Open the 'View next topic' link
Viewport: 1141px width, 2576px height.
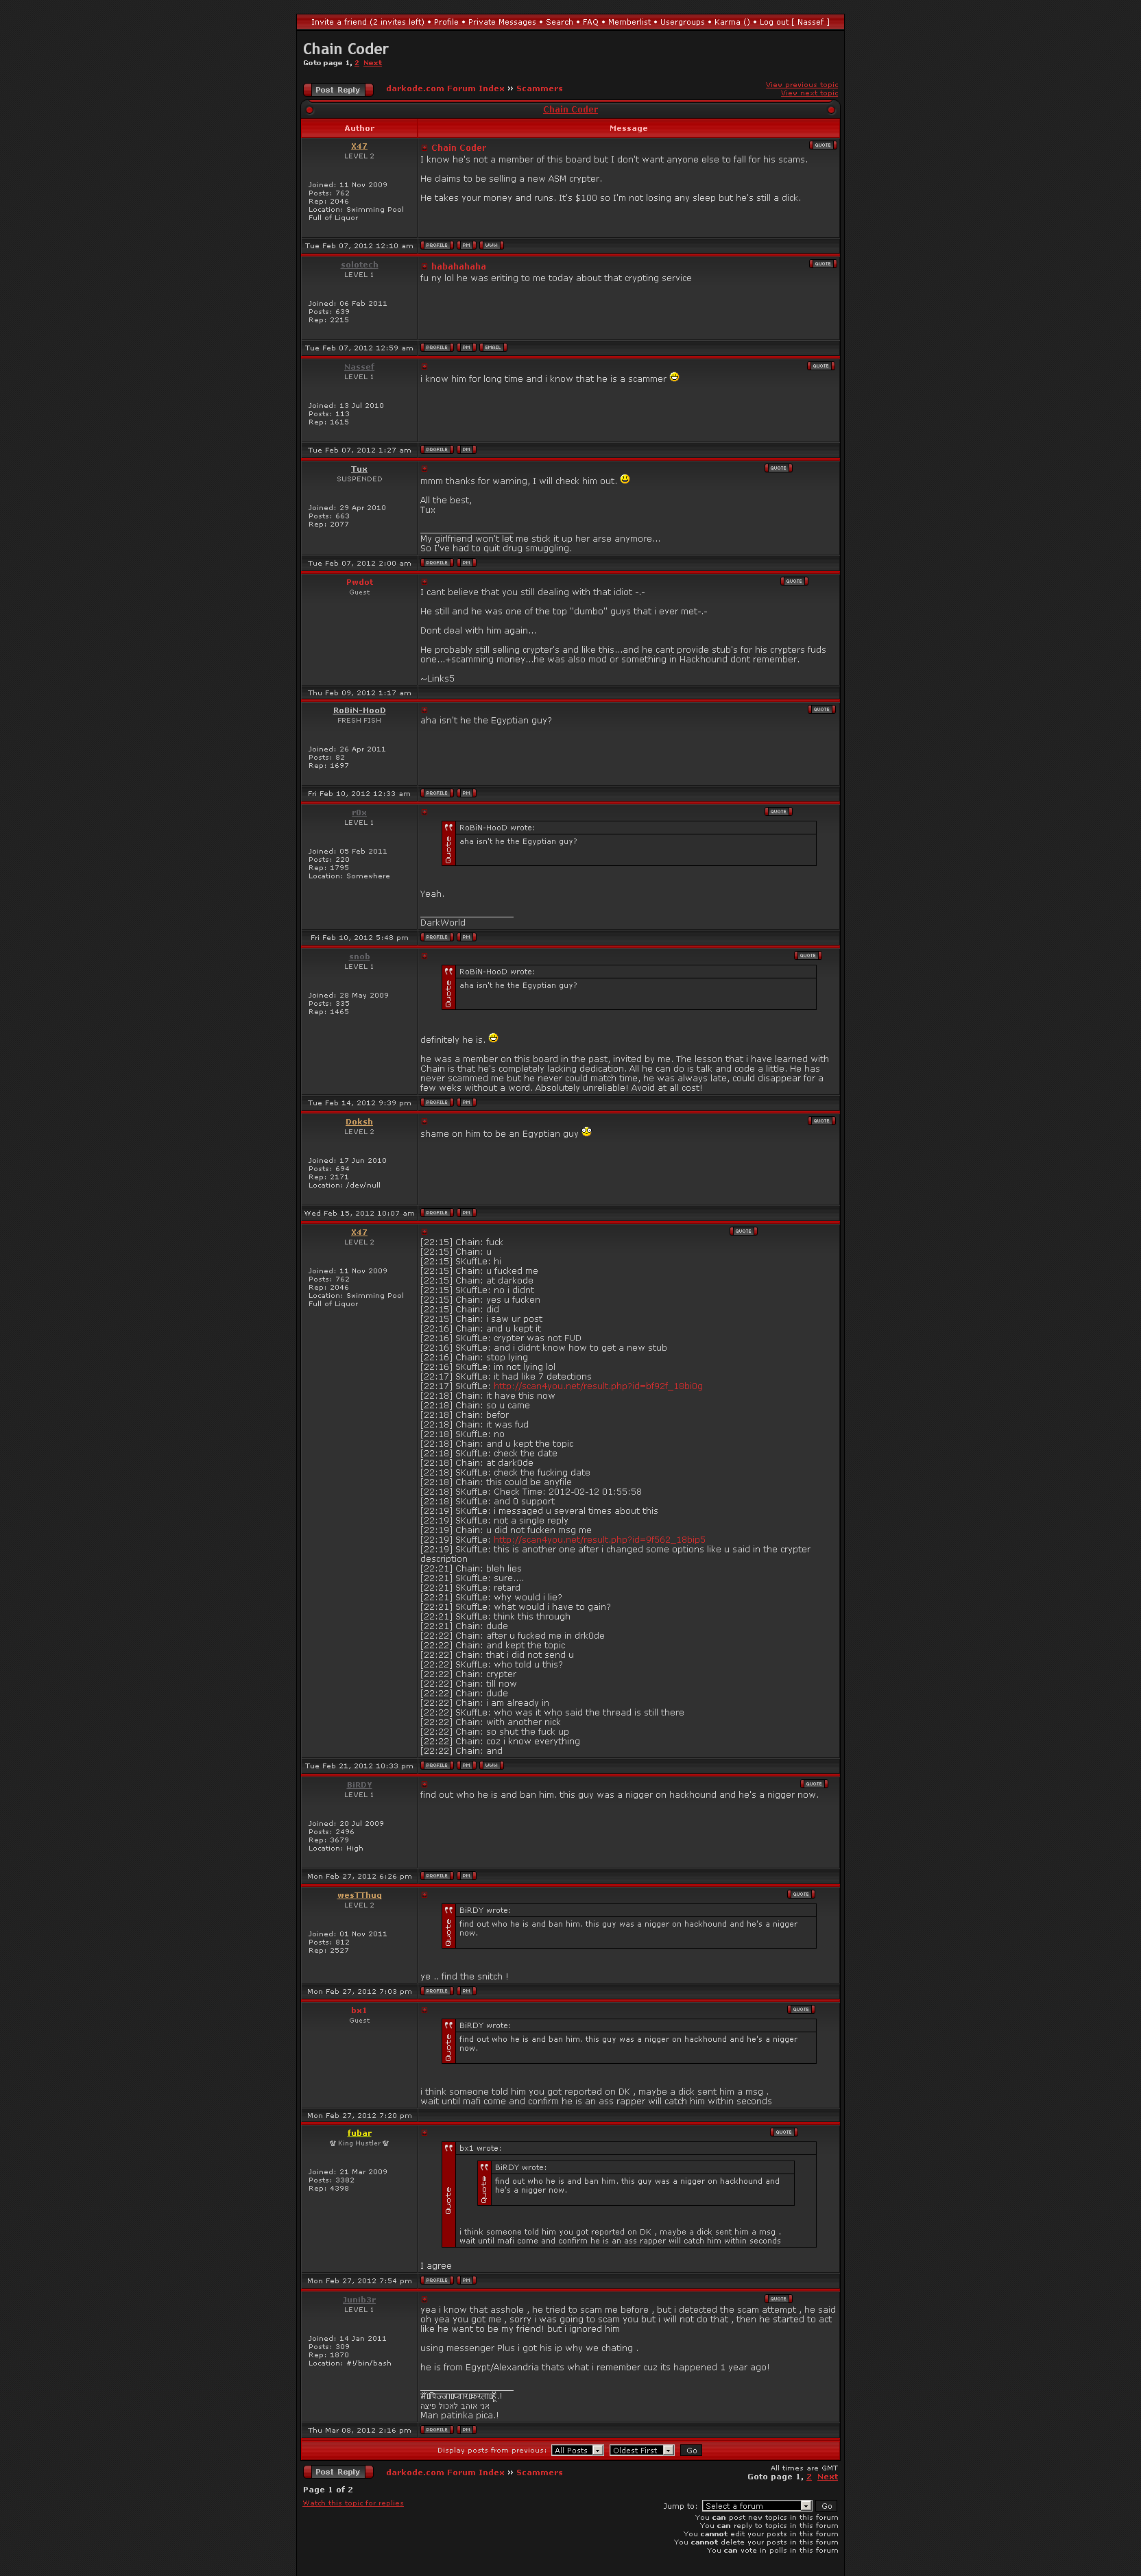(809, 93)
